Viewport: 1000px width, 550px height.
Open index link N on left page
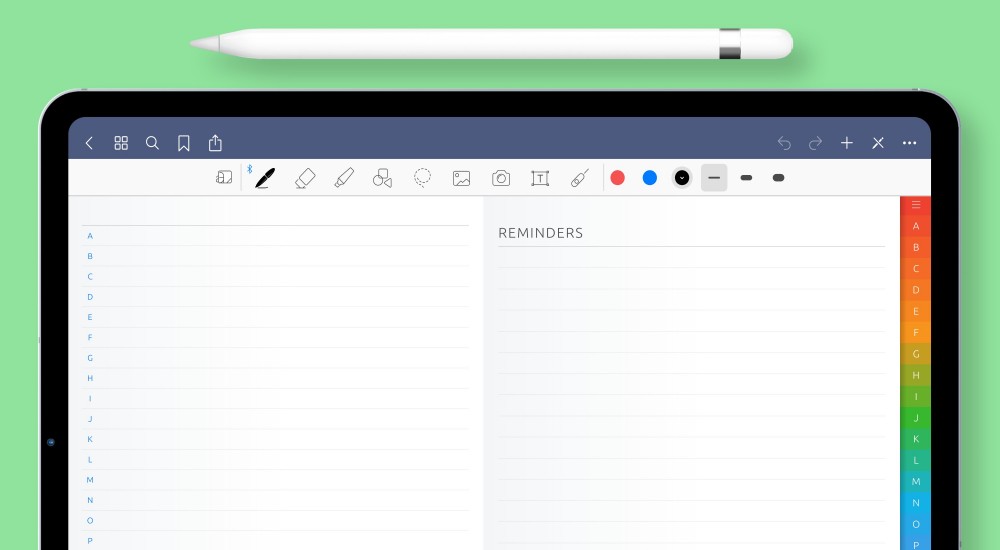[90, 501]
